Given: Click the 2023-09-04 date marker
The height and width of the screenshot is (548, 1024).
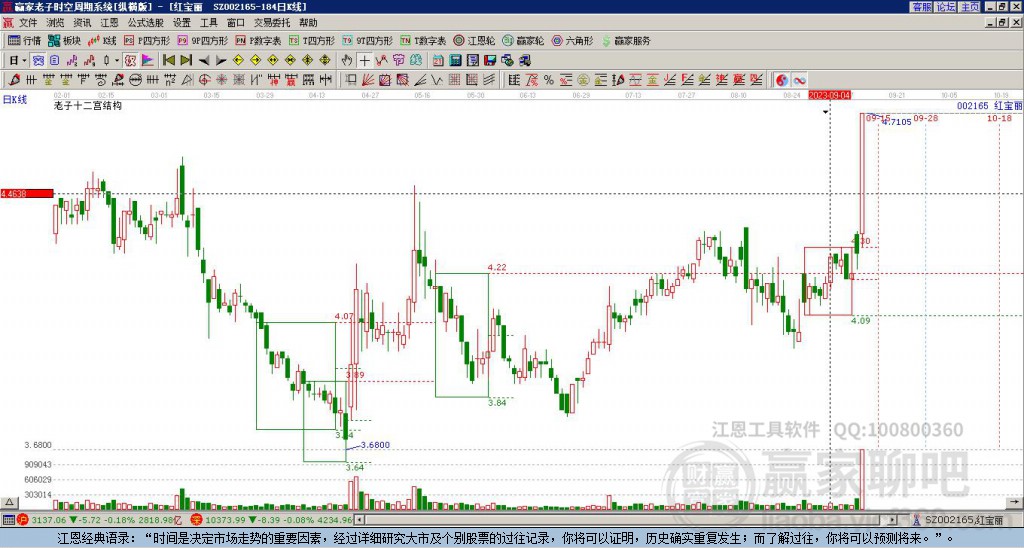Looking at the screenshot, I should 829,95.
